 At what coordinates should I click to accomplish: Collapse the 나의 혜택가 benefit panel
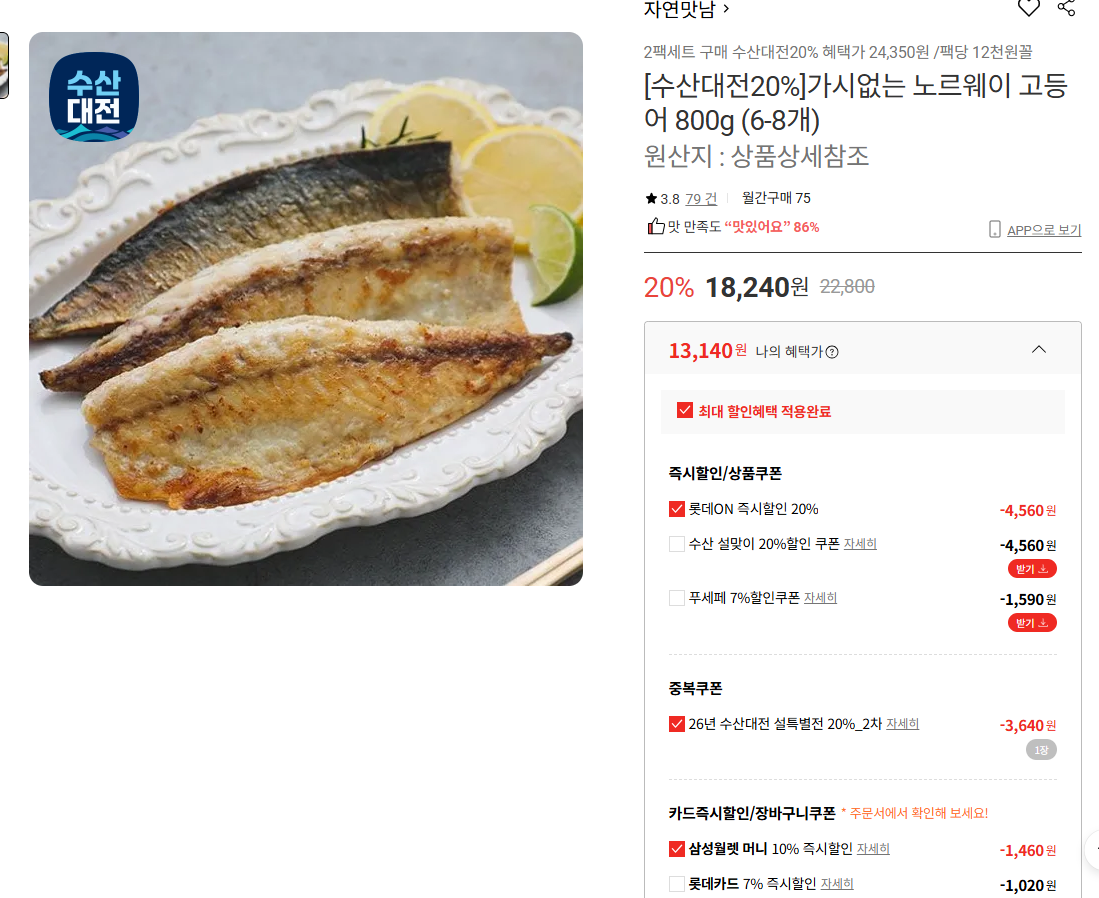point(1039,349)
